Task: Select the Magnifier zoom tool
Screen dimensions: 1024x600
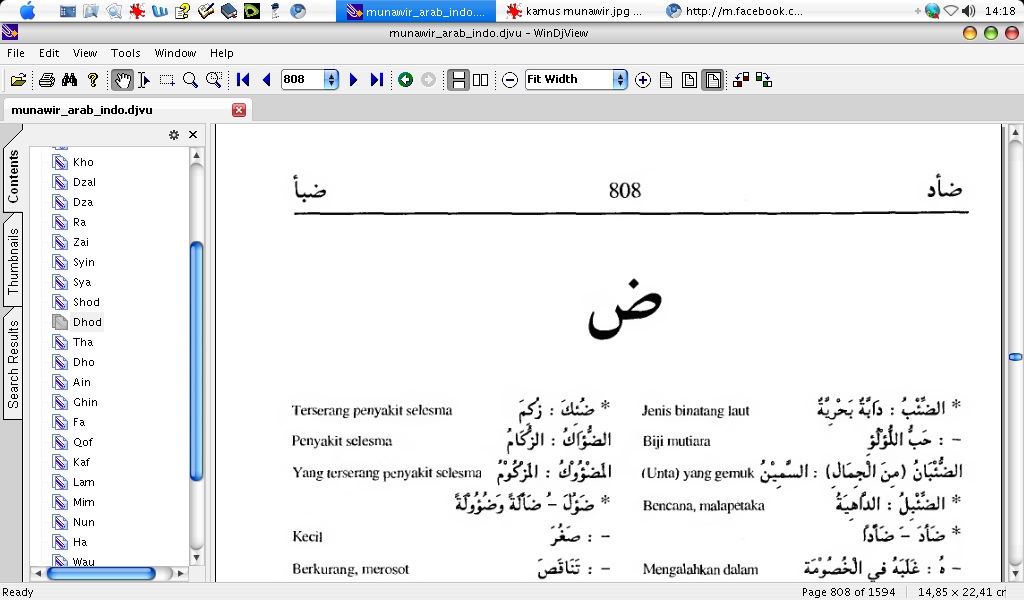Action: click(188, 80)
